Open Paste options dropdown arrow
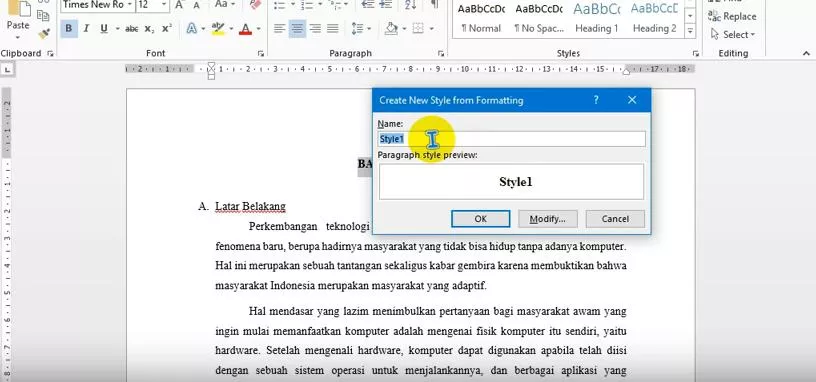 [18, 37]
